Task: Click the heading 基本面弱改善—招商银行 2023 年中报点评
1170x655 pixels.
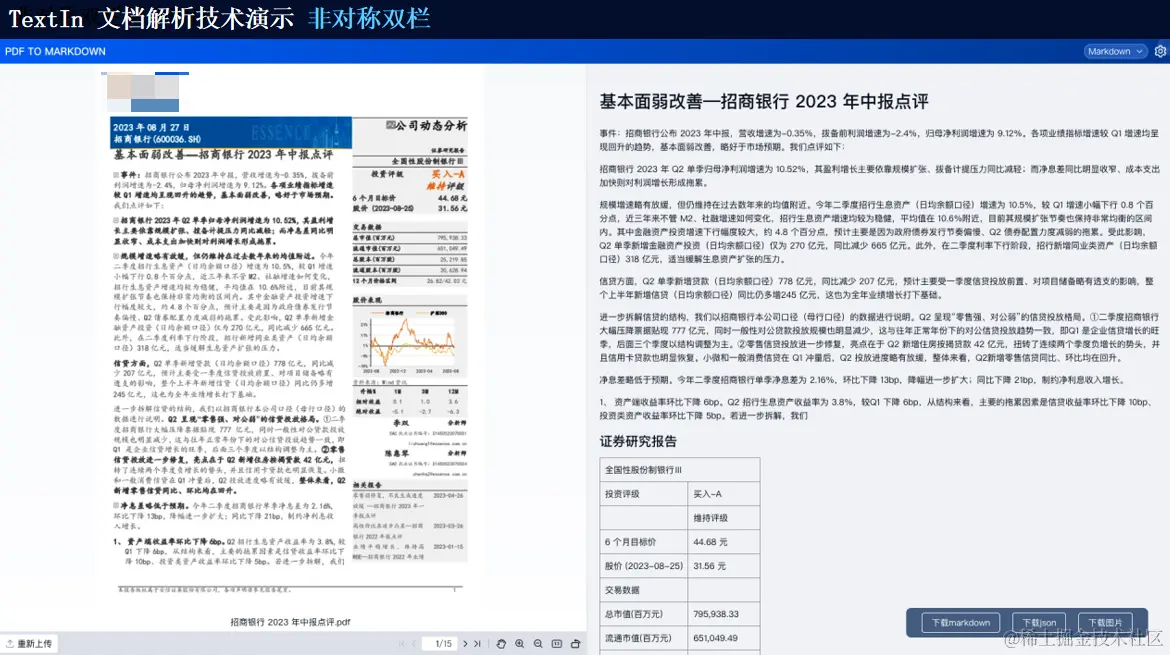Action: coord(764,101)
